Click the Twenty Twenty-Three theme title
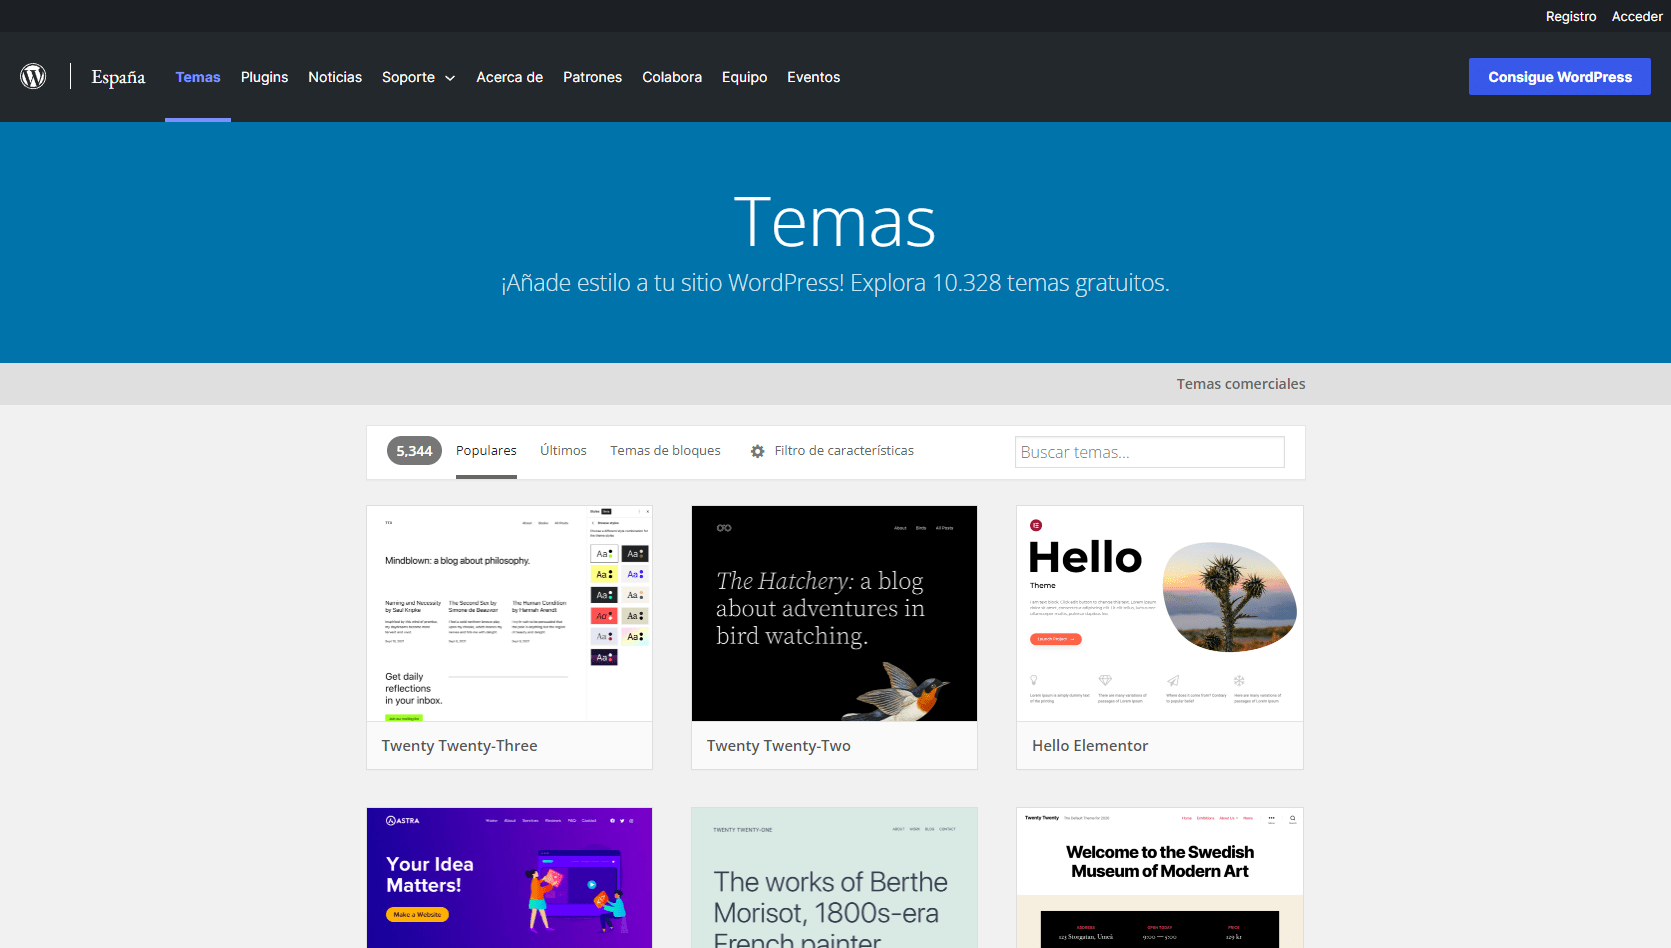1671x948 pixels. (x=459, y=746)
